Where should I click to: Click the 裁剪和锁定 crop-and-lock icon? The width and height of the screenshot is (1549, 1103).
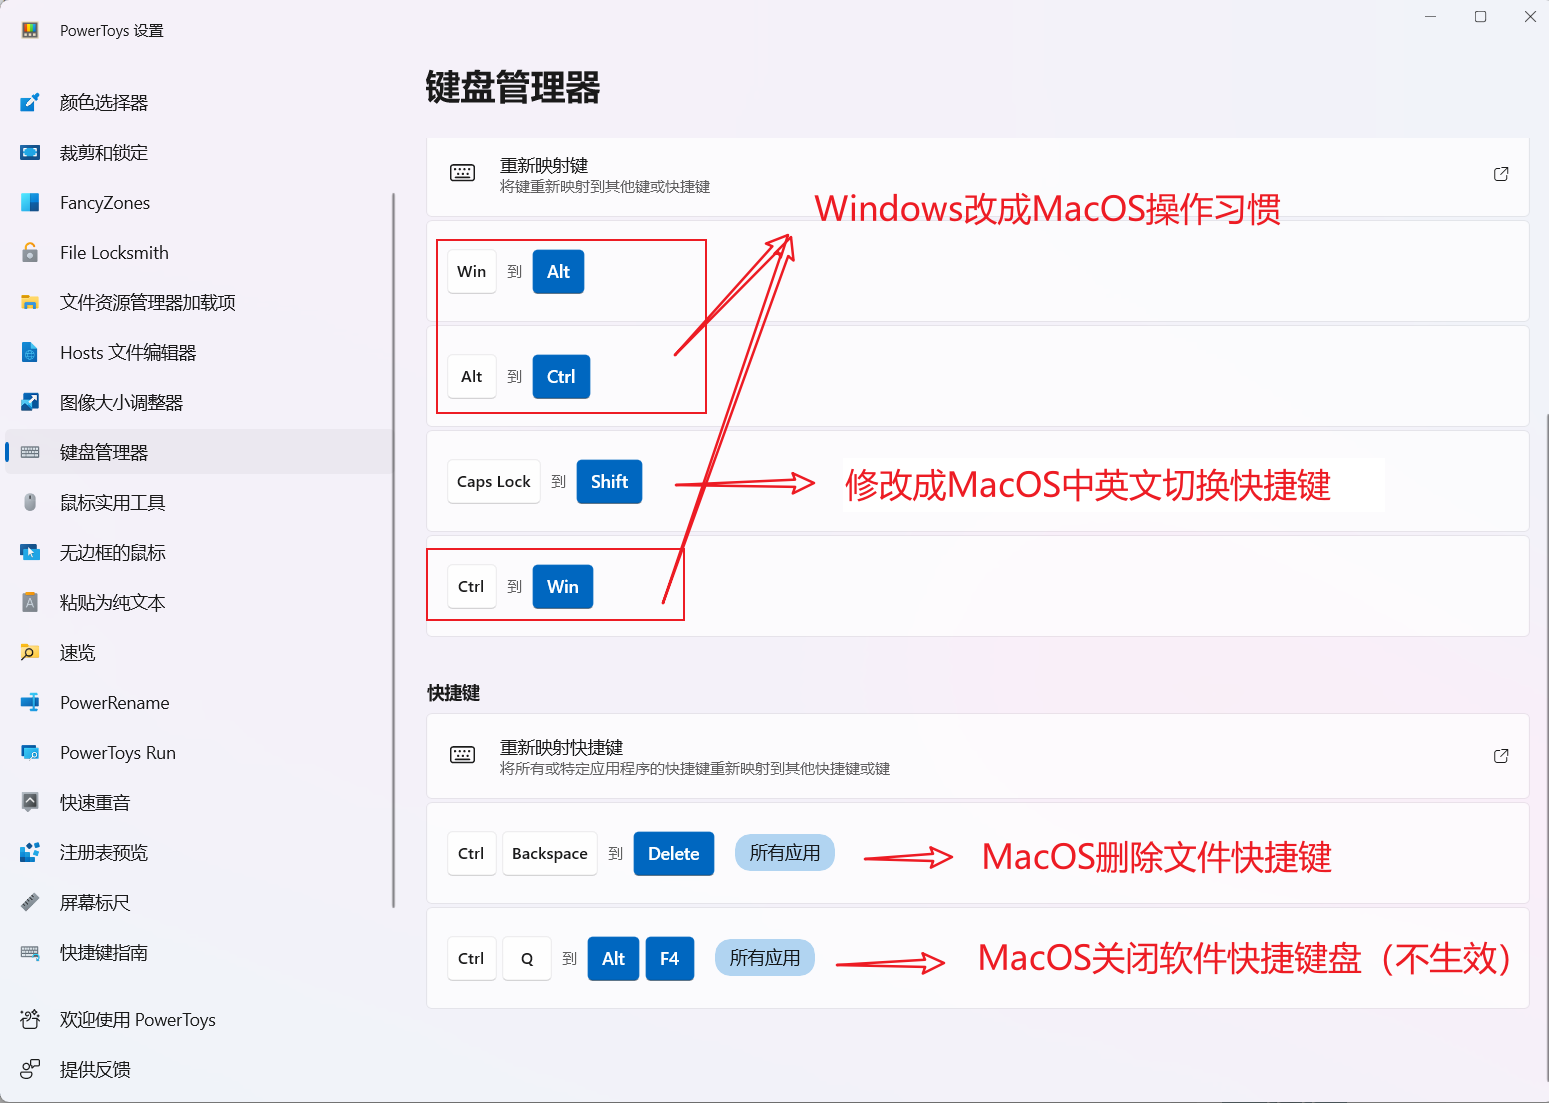pos(30,152)
